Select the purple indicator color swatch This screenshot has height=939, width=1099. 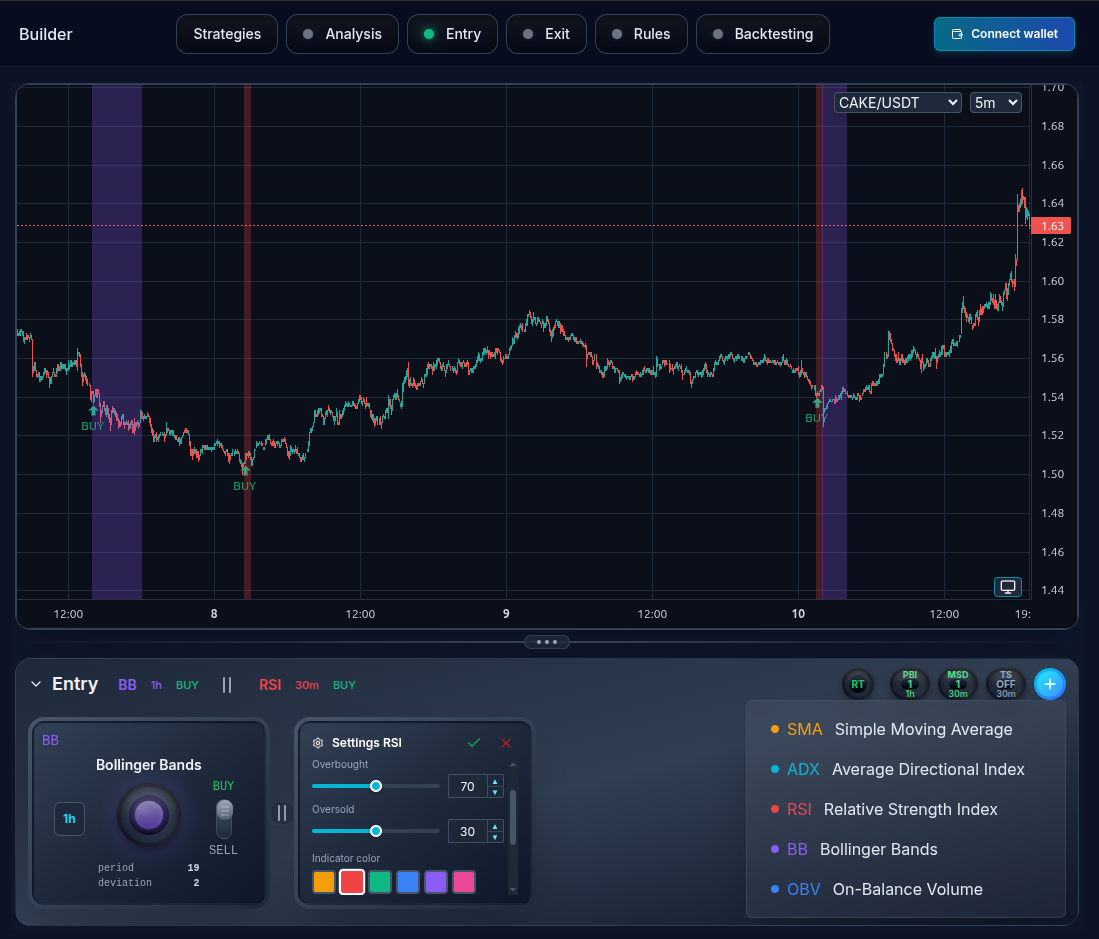pos(436,882)
